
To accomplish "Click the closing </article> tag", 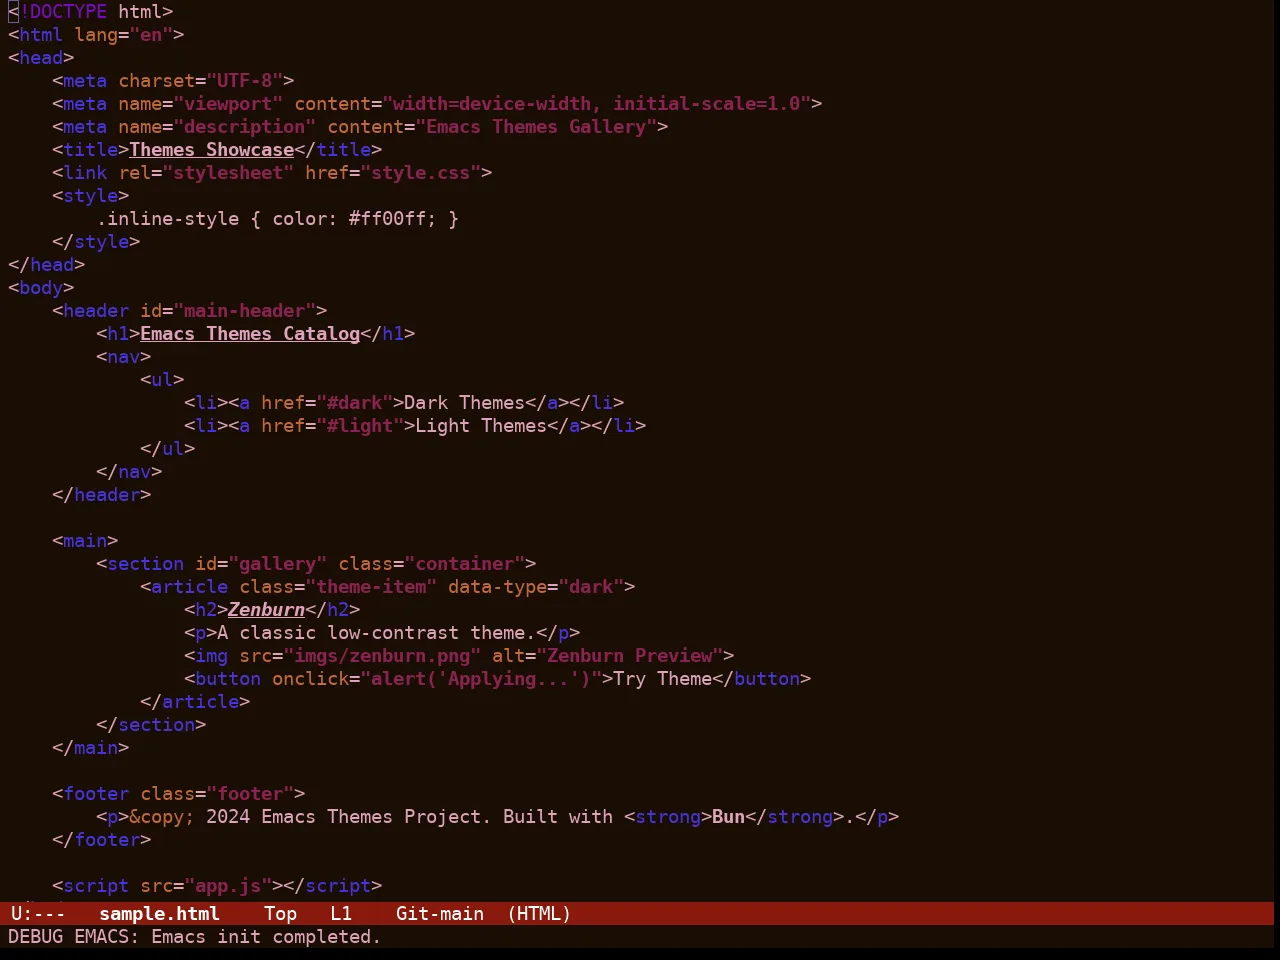I will (195, 701).
